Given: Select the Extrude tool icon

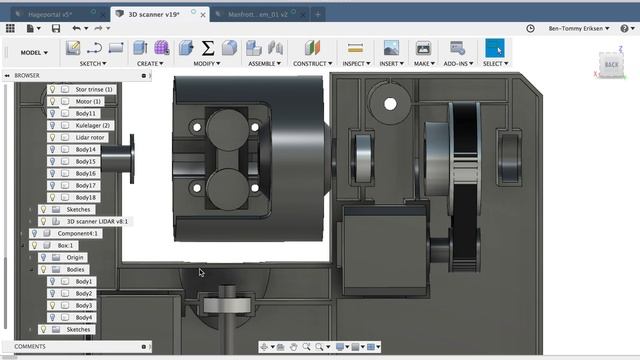Looking at the screenshot, I should point(140,48).
